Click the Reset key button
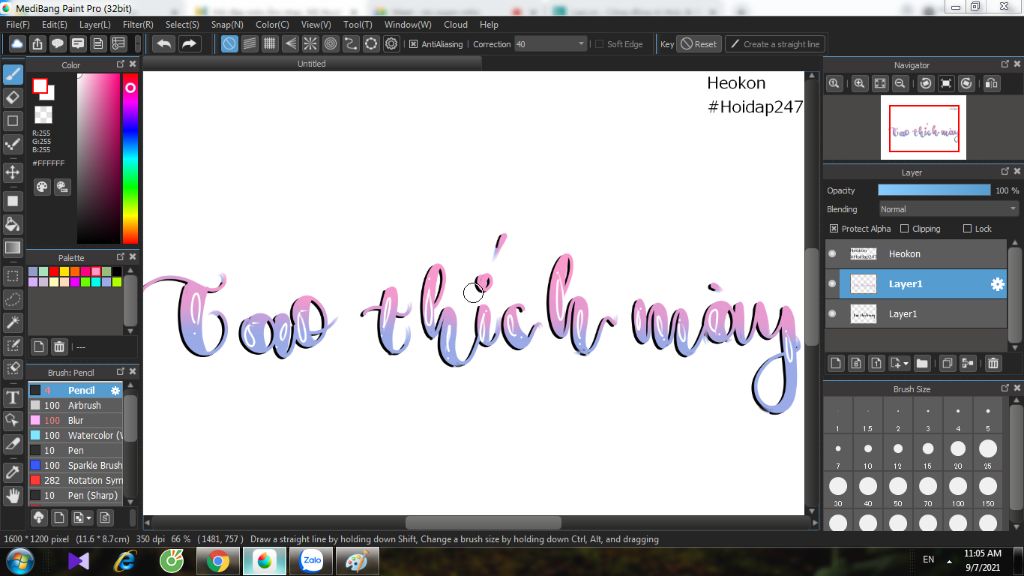The image size is (1024, 576). (698, 44)
